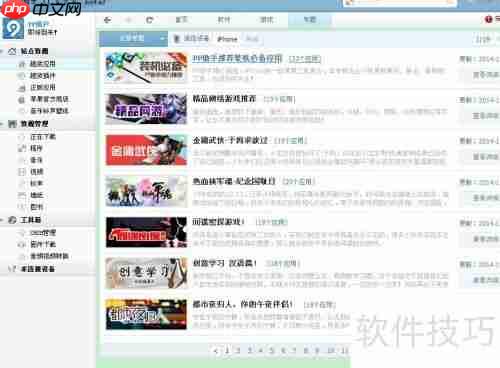Open 正版应用 in the sidebar
This screenshot has height=368, width=500.
[43, 88]
